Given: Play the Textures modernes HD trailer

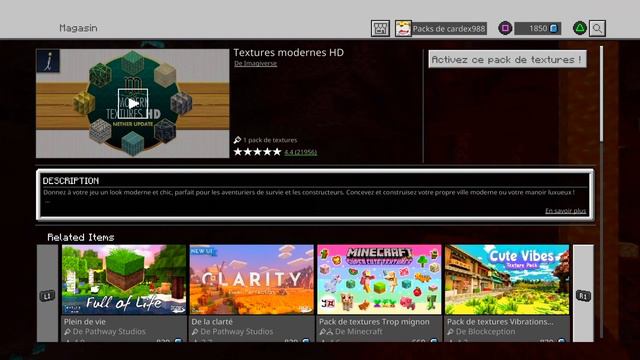Looking at the screenshot, I should coord(133,104).
